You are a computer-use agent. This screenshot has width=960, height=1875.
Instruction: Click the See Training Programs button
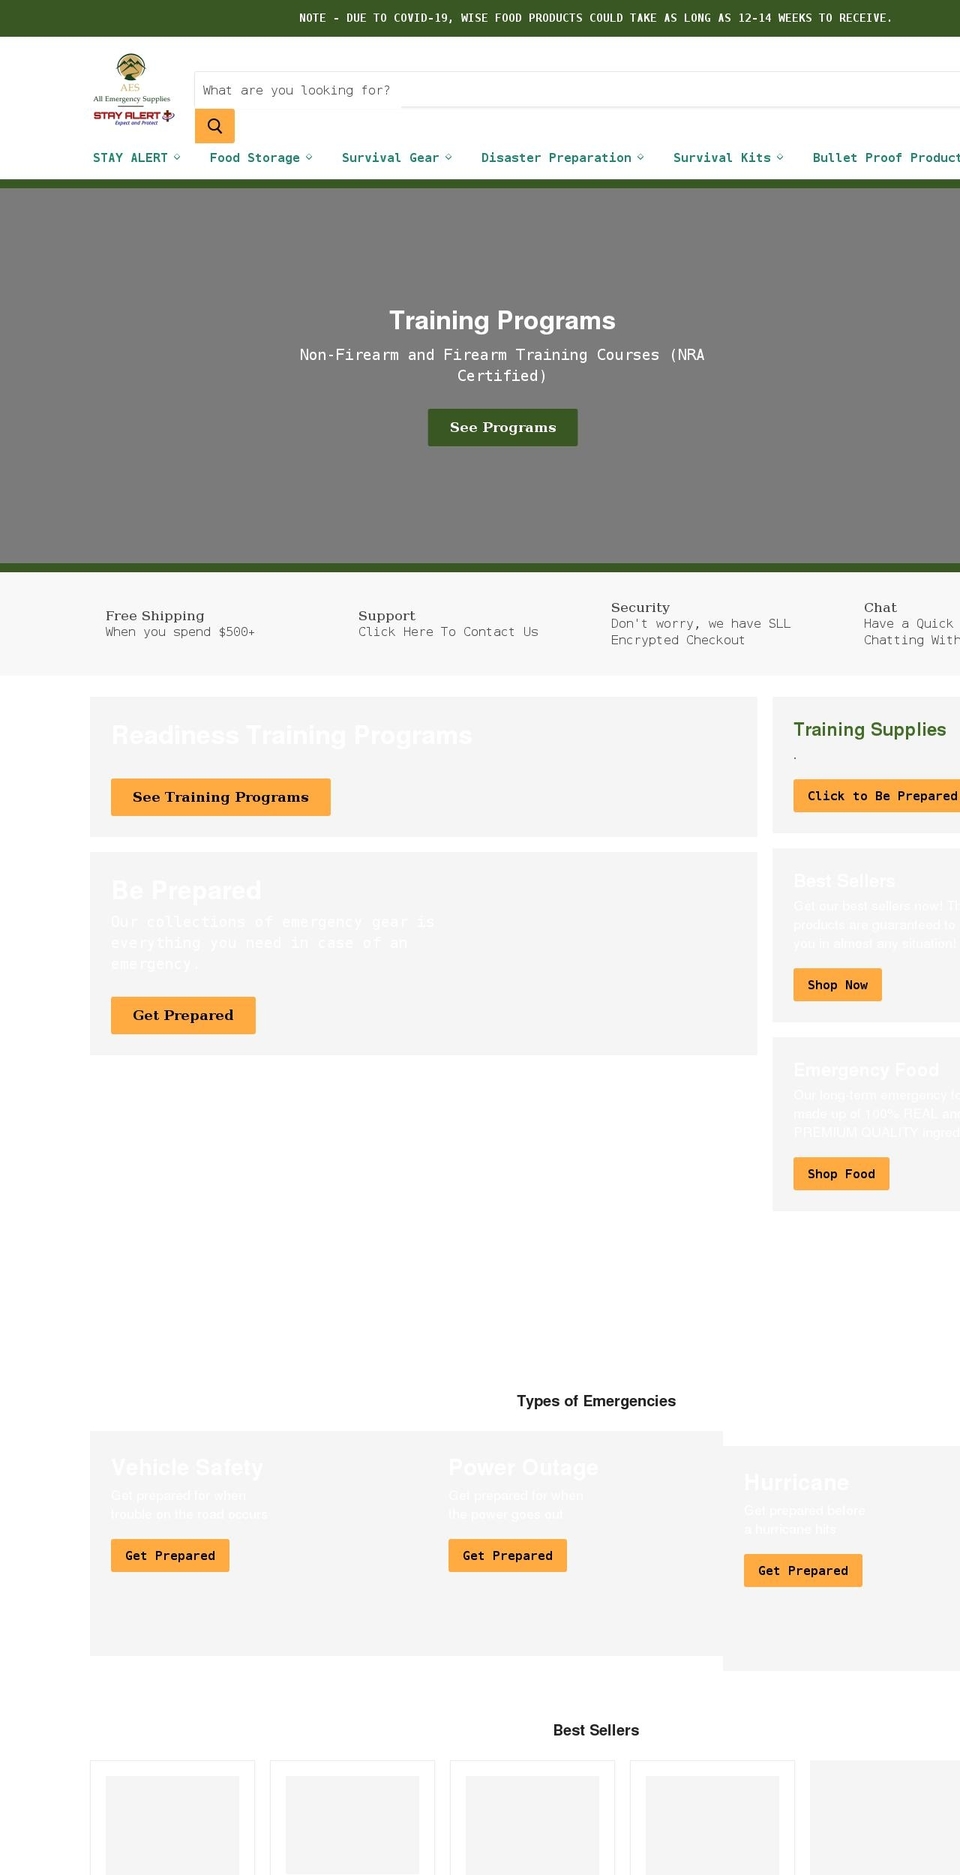point(221,797)
